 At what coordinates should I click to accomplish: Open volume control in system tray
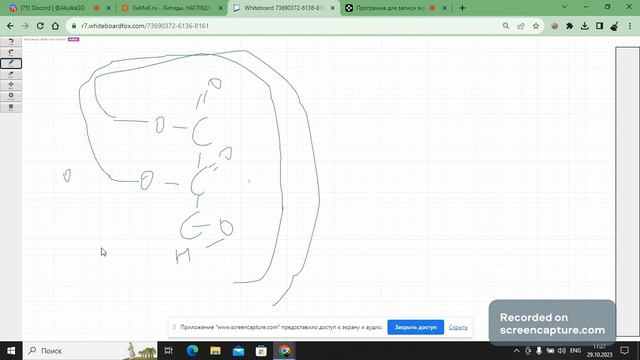(562, 351)
